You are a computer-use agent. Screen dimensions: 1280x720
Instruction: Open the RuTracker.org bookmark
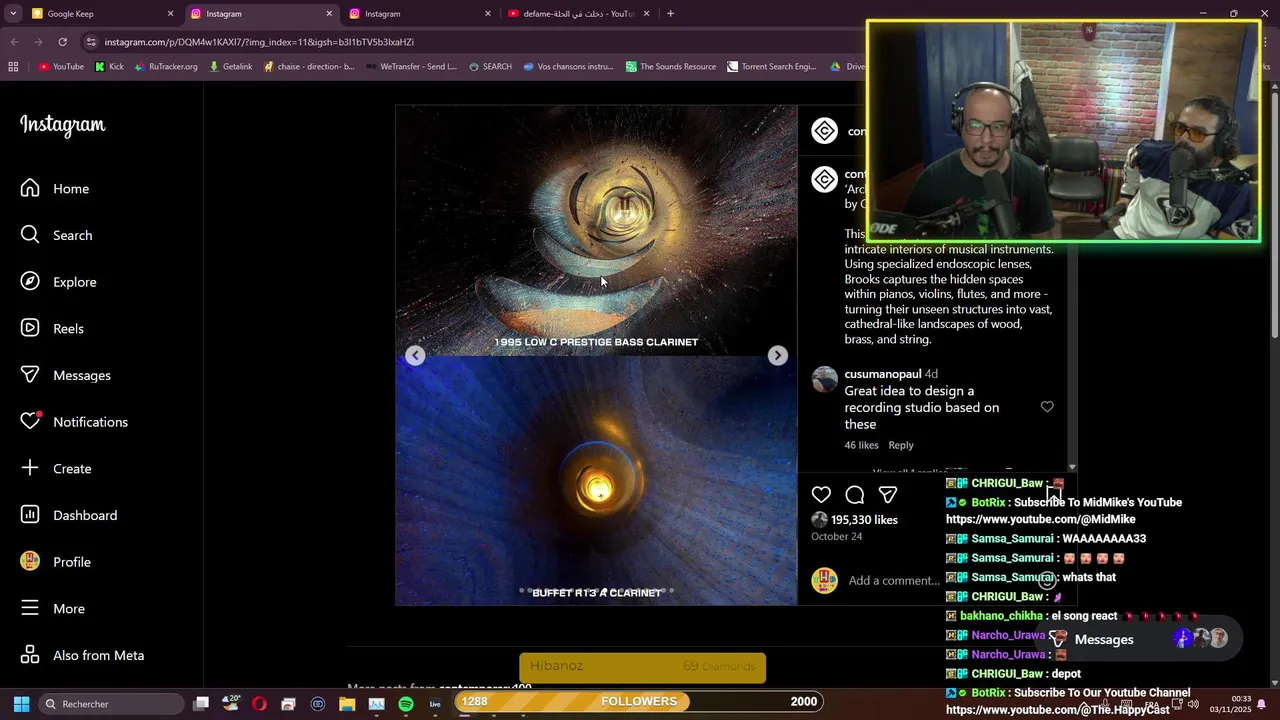(165, 67)
